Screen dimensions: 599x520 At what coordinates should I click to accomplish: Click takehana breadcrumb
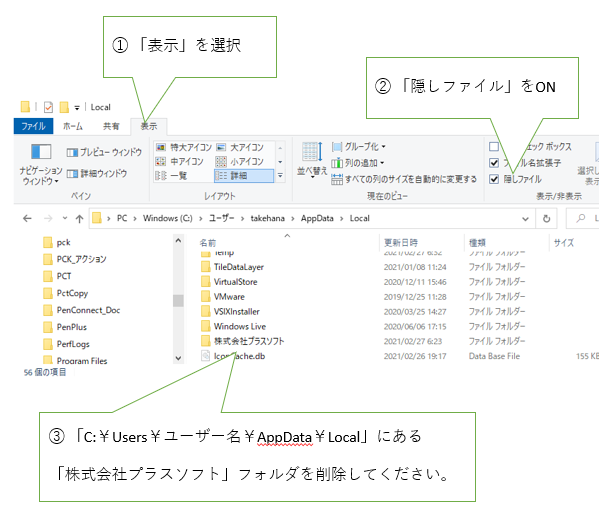267,219
